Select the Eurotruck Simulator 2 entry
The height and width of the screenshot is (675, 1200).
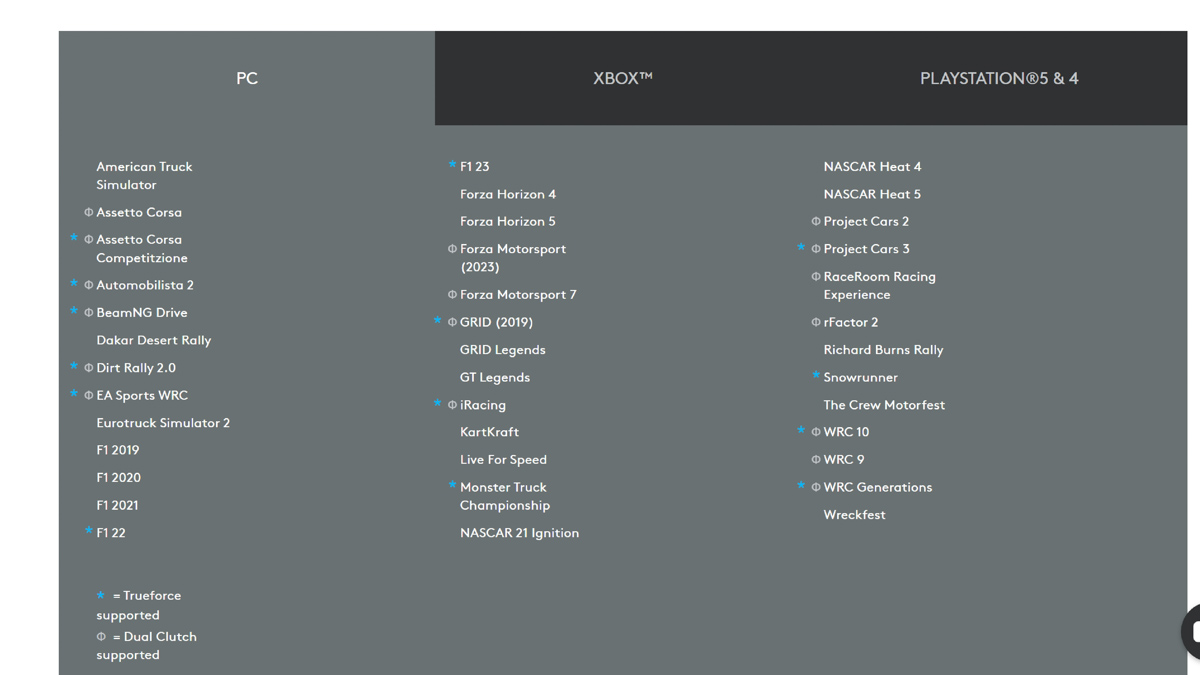pyautogui.click(x=163, y=422)
